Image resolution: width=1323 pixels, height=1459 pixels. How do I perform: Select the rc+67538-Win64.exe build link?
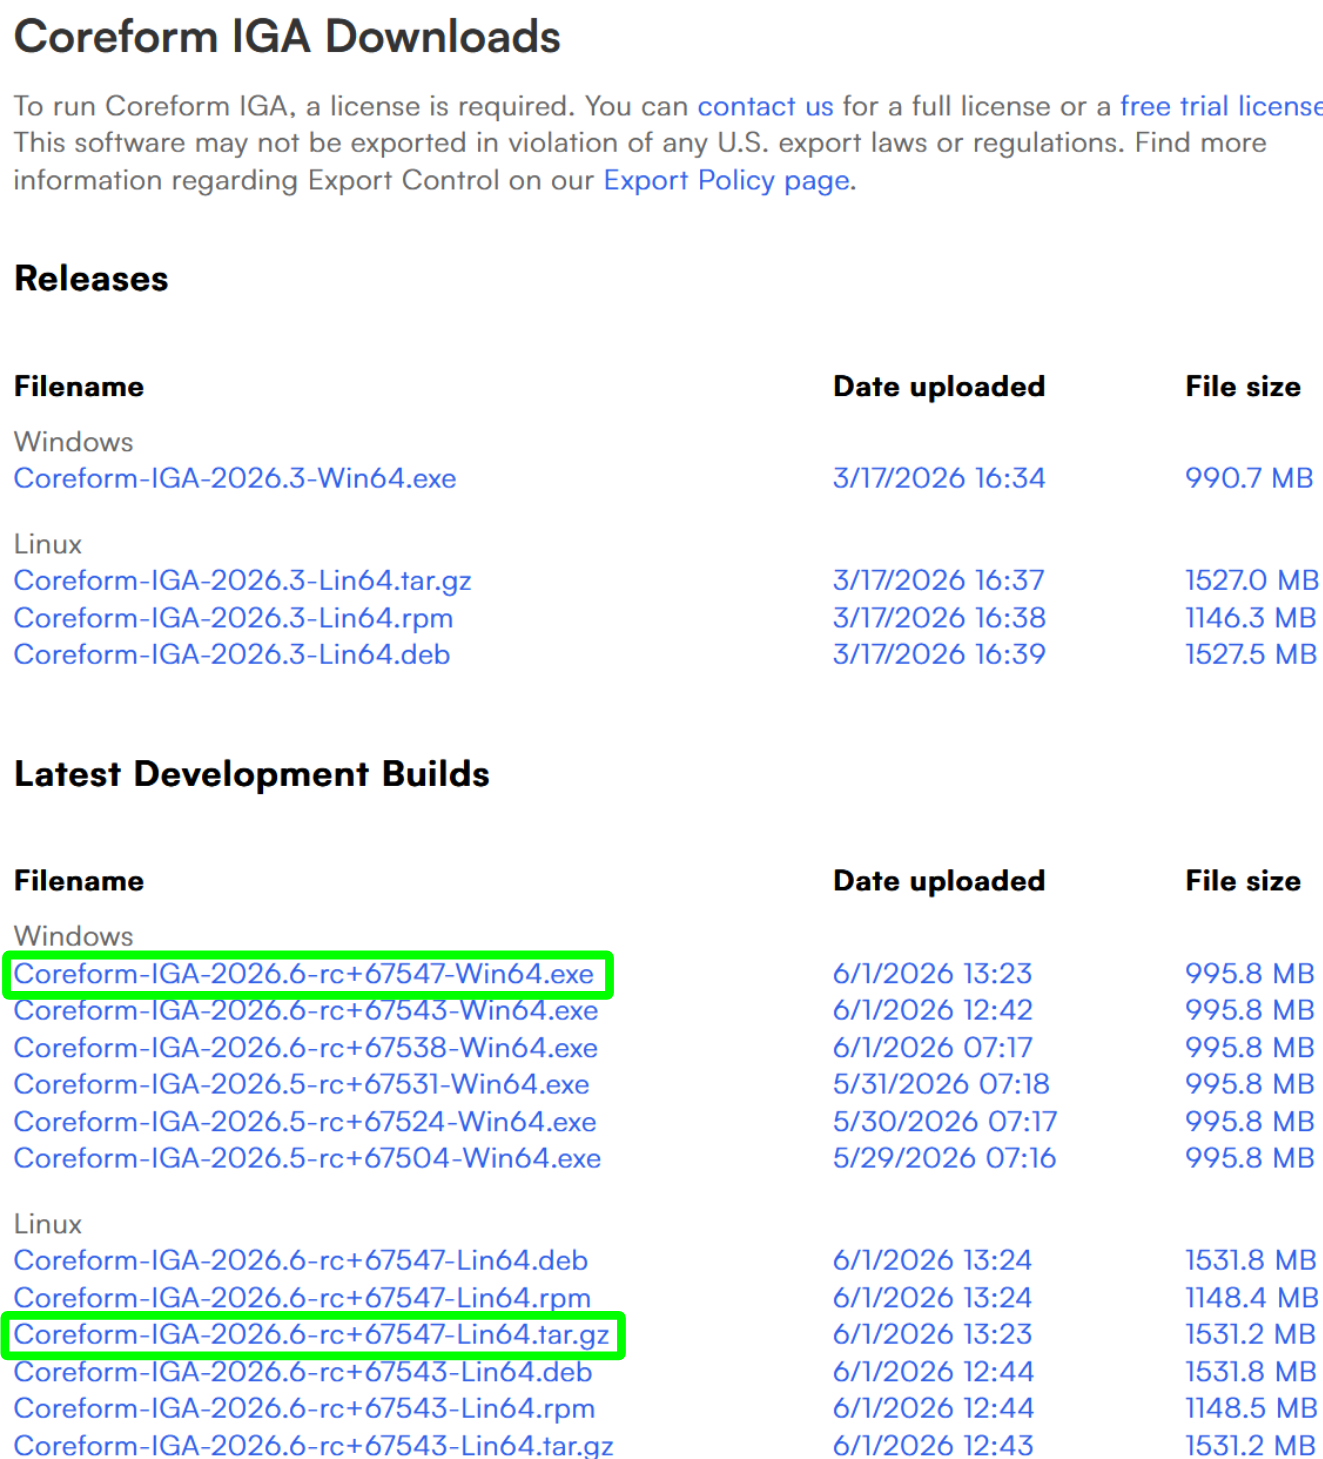tap(306, 1048)
